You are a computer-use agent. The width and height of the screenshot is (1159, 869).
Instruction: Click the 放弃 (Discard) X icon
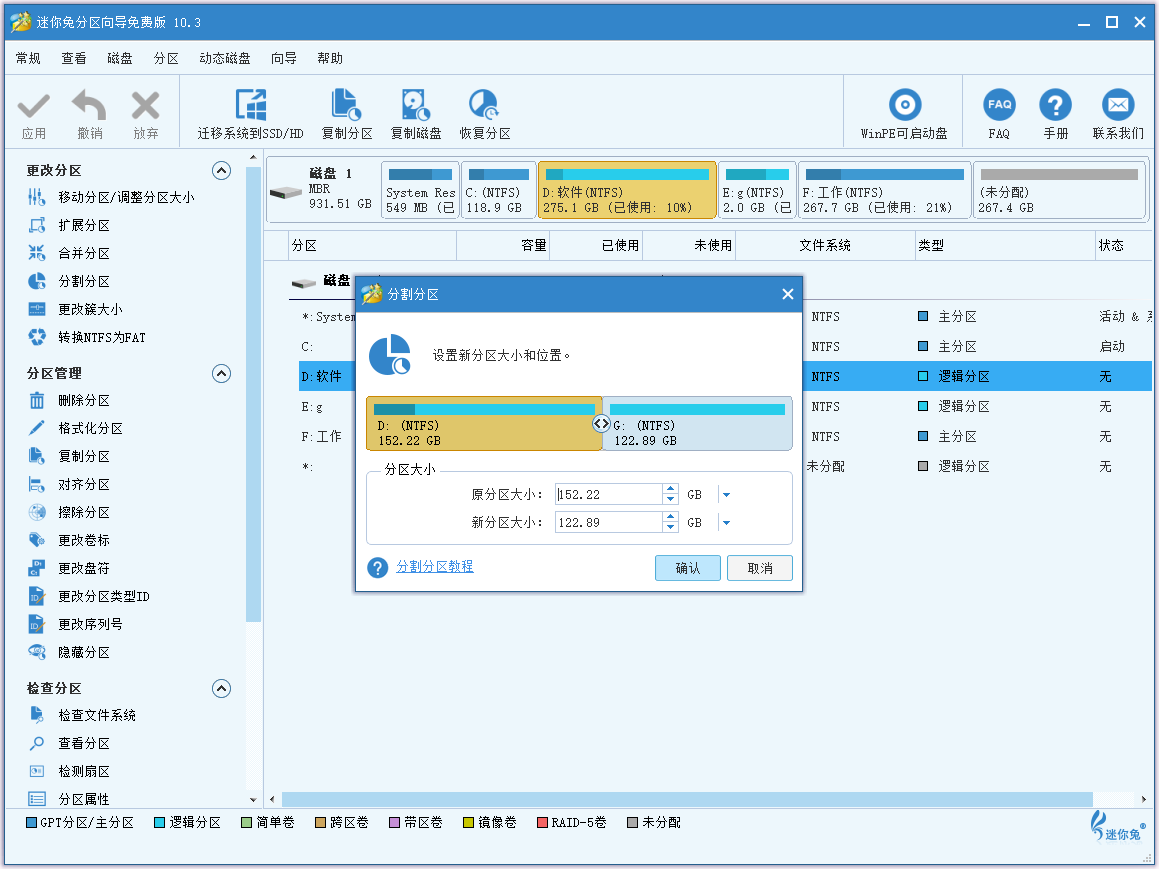point(146,106)
